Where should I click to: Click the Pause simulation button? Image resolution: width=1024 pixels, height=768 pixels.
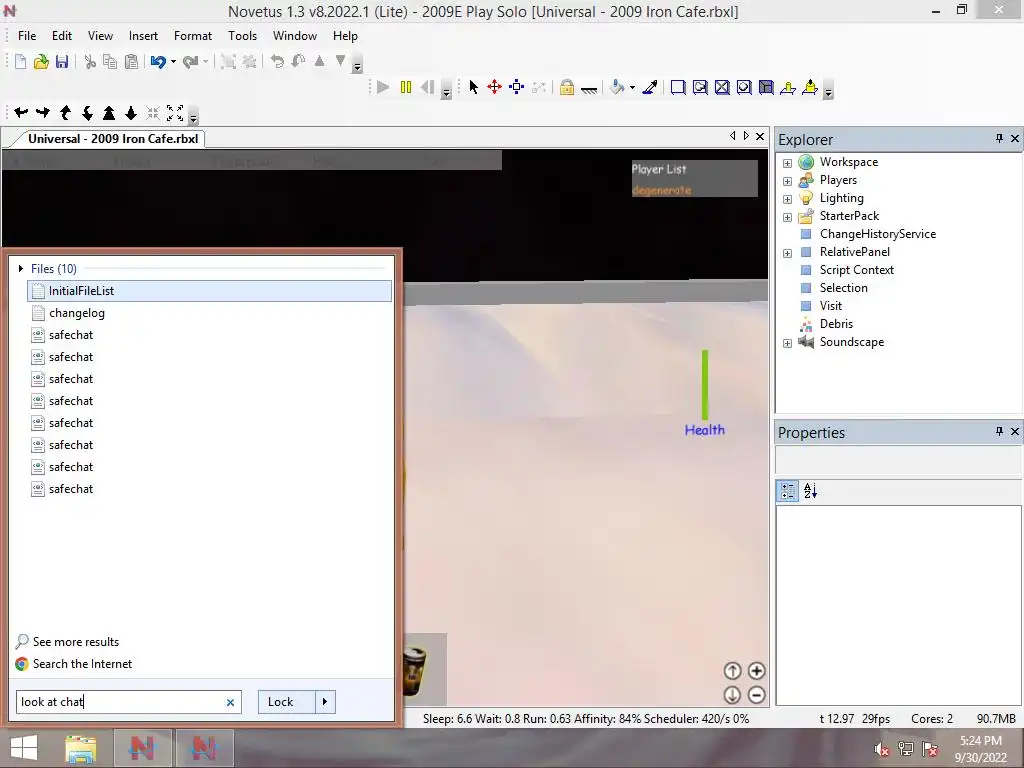coord(406,88)
